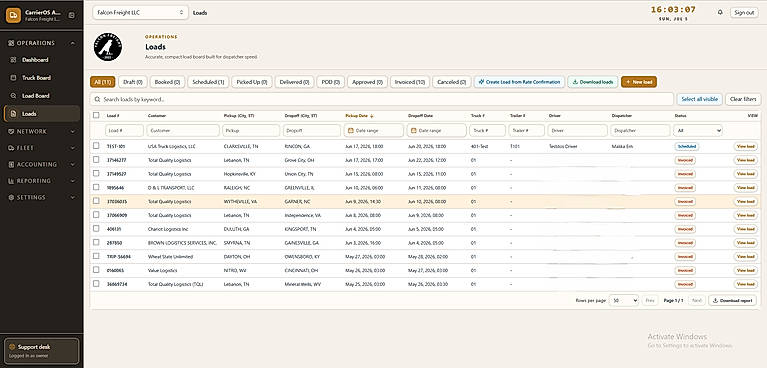Click the Clear filters button
The image size is (767, 368).
point(743,99)
